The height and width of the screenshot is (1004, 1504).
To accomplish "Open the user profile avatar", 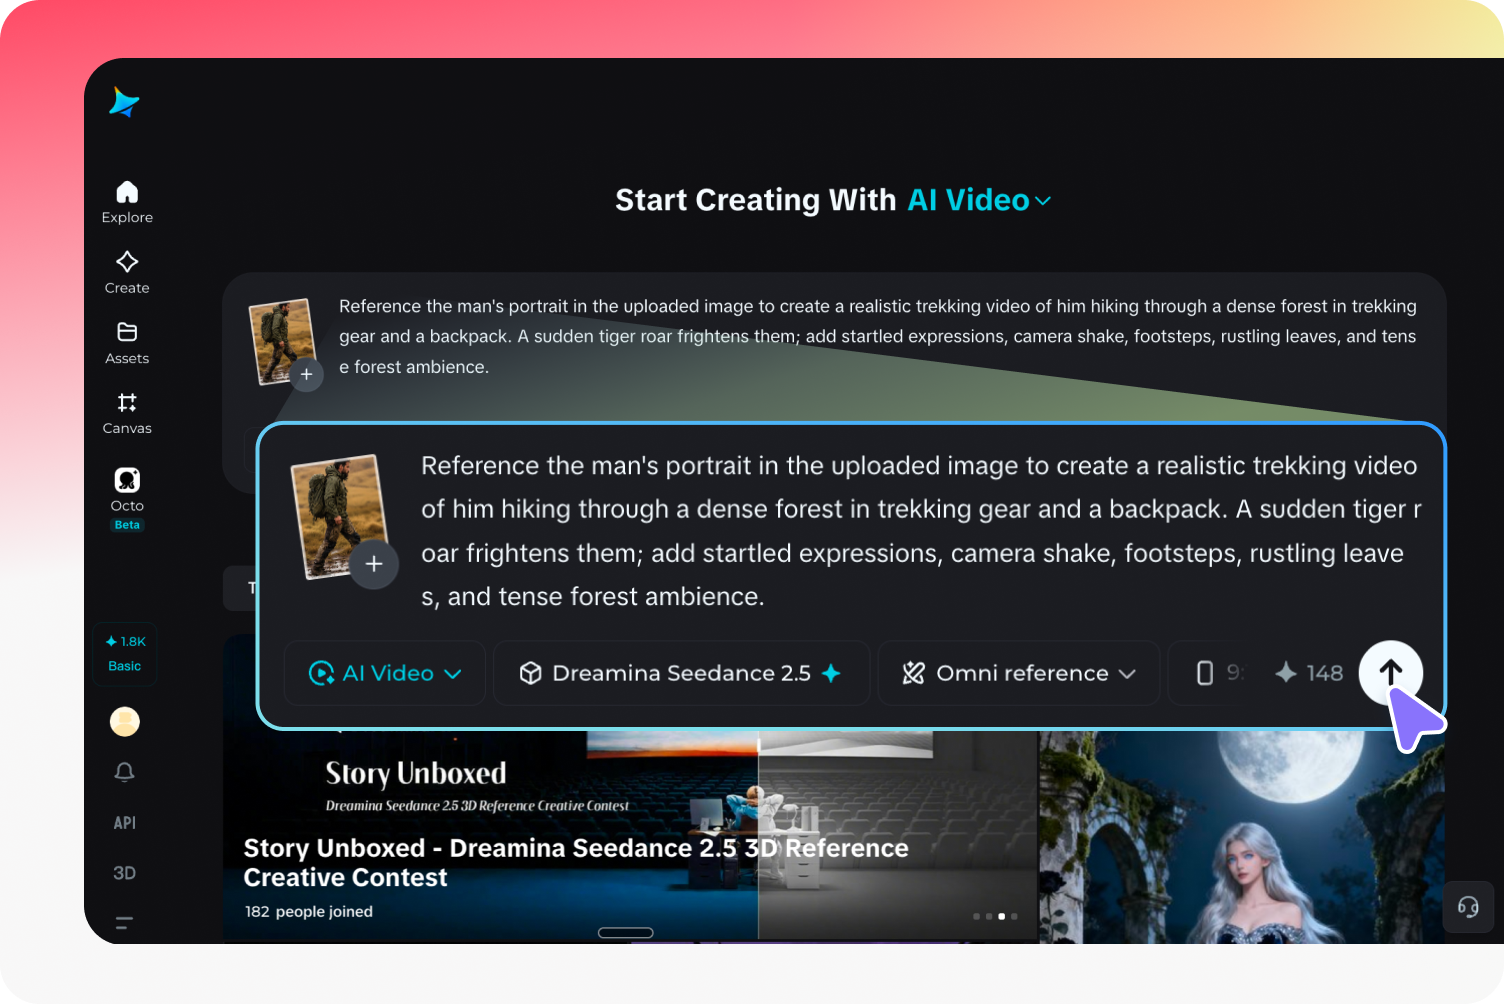I will 125,721.
